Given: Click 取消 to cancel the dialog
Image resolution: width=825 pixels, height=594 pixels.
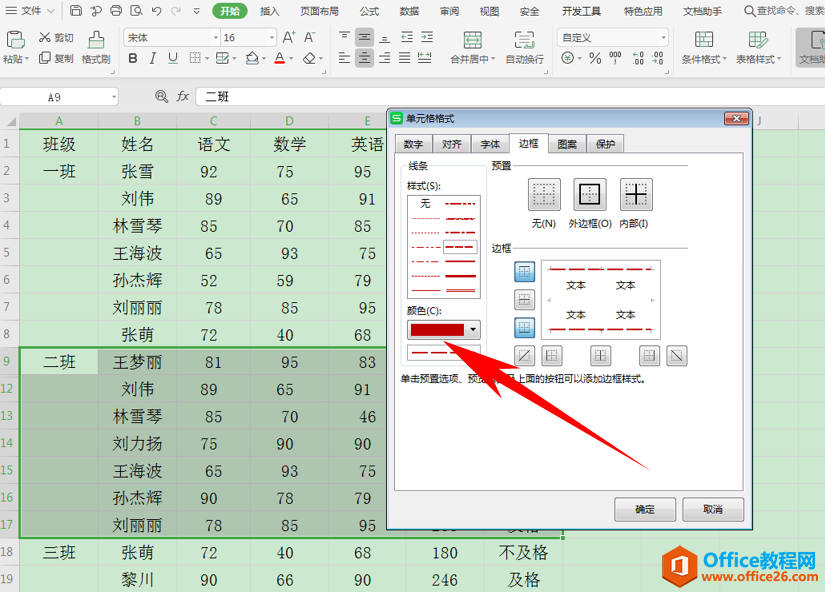Looking at the screenshot, I should [x=712, y=509].
